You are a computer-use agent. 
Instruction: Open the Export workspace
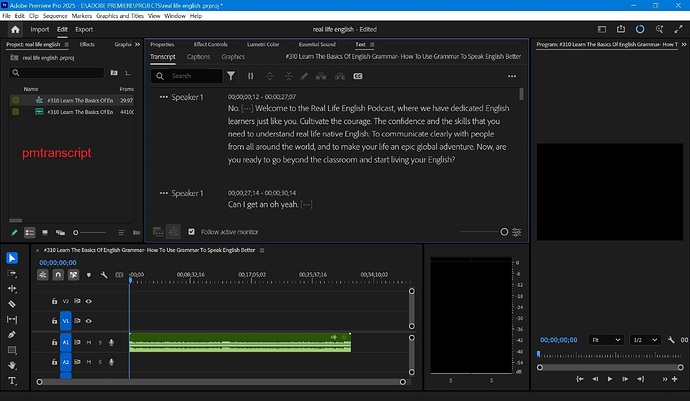click(x=84, y=29)
